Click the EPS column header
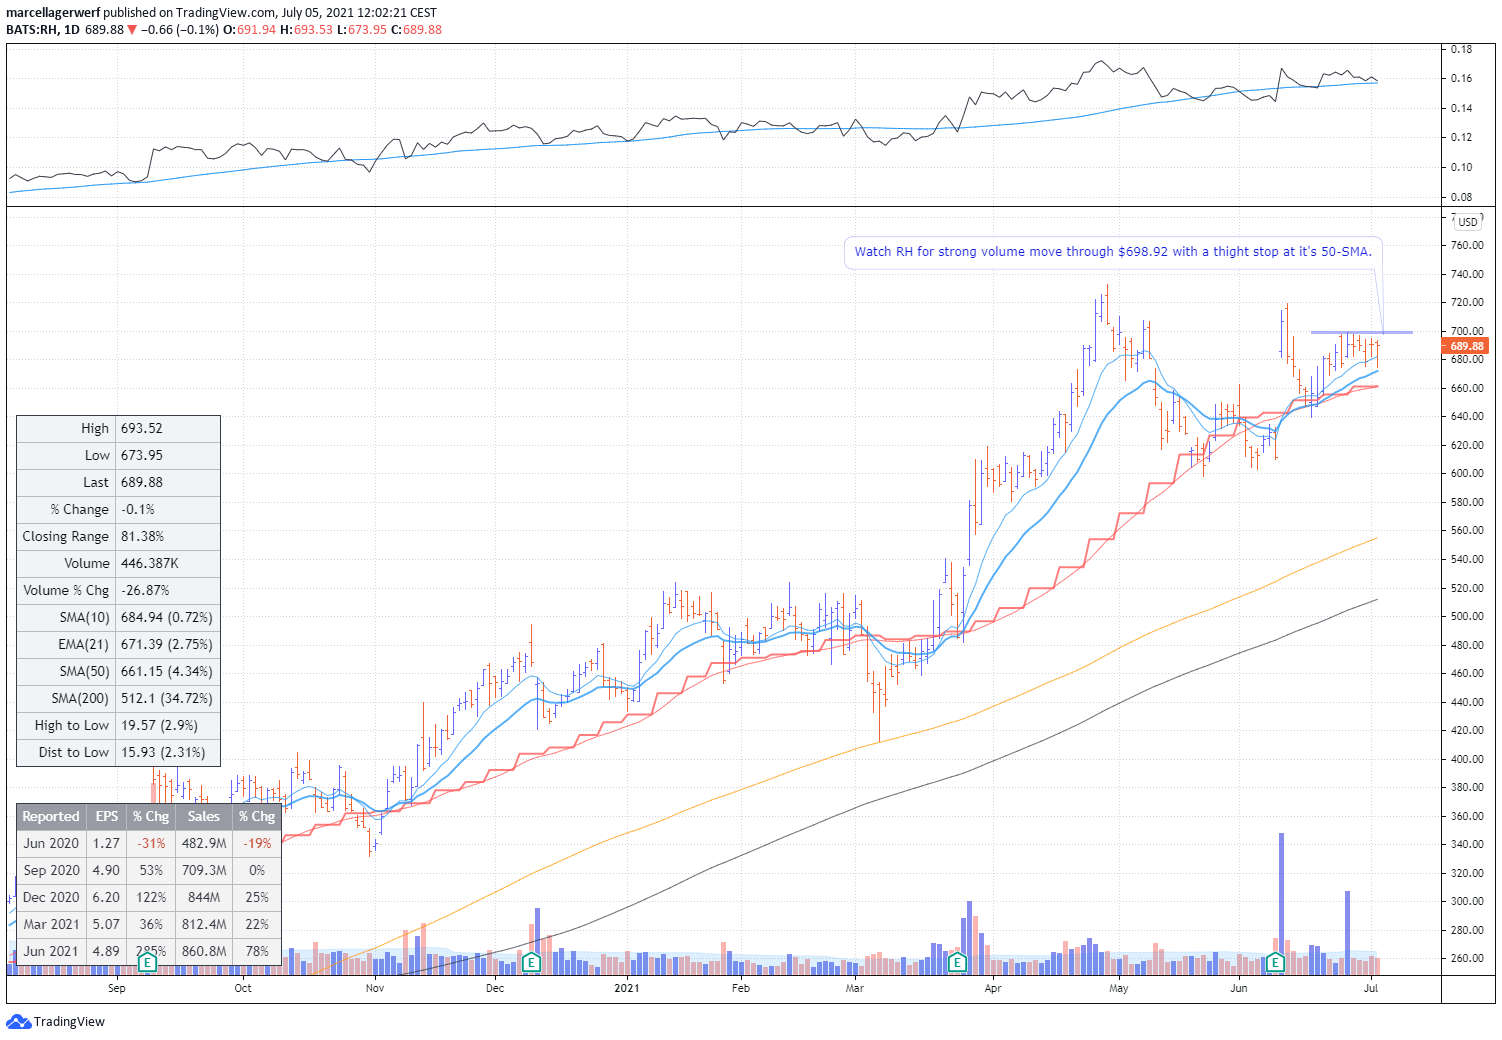 tap(107, 816)
